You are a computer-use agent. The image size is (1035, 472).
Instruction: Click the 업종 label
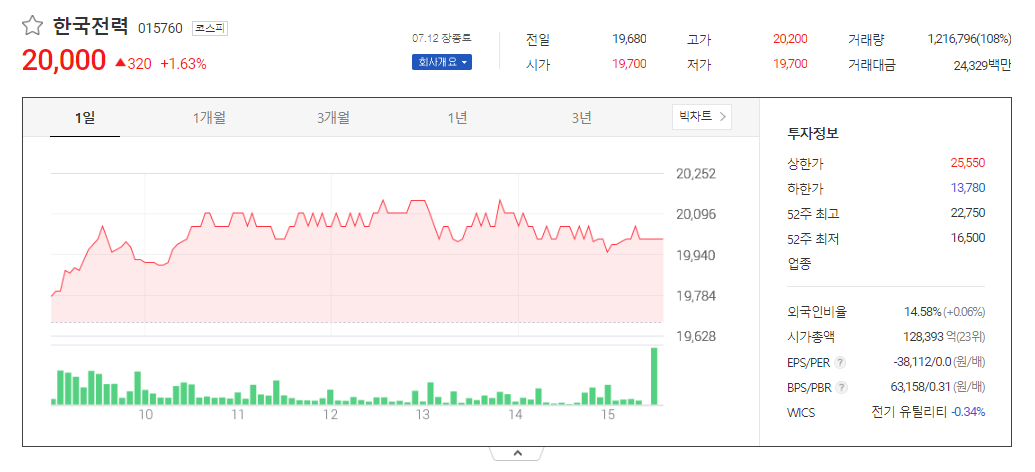point(799,264)
